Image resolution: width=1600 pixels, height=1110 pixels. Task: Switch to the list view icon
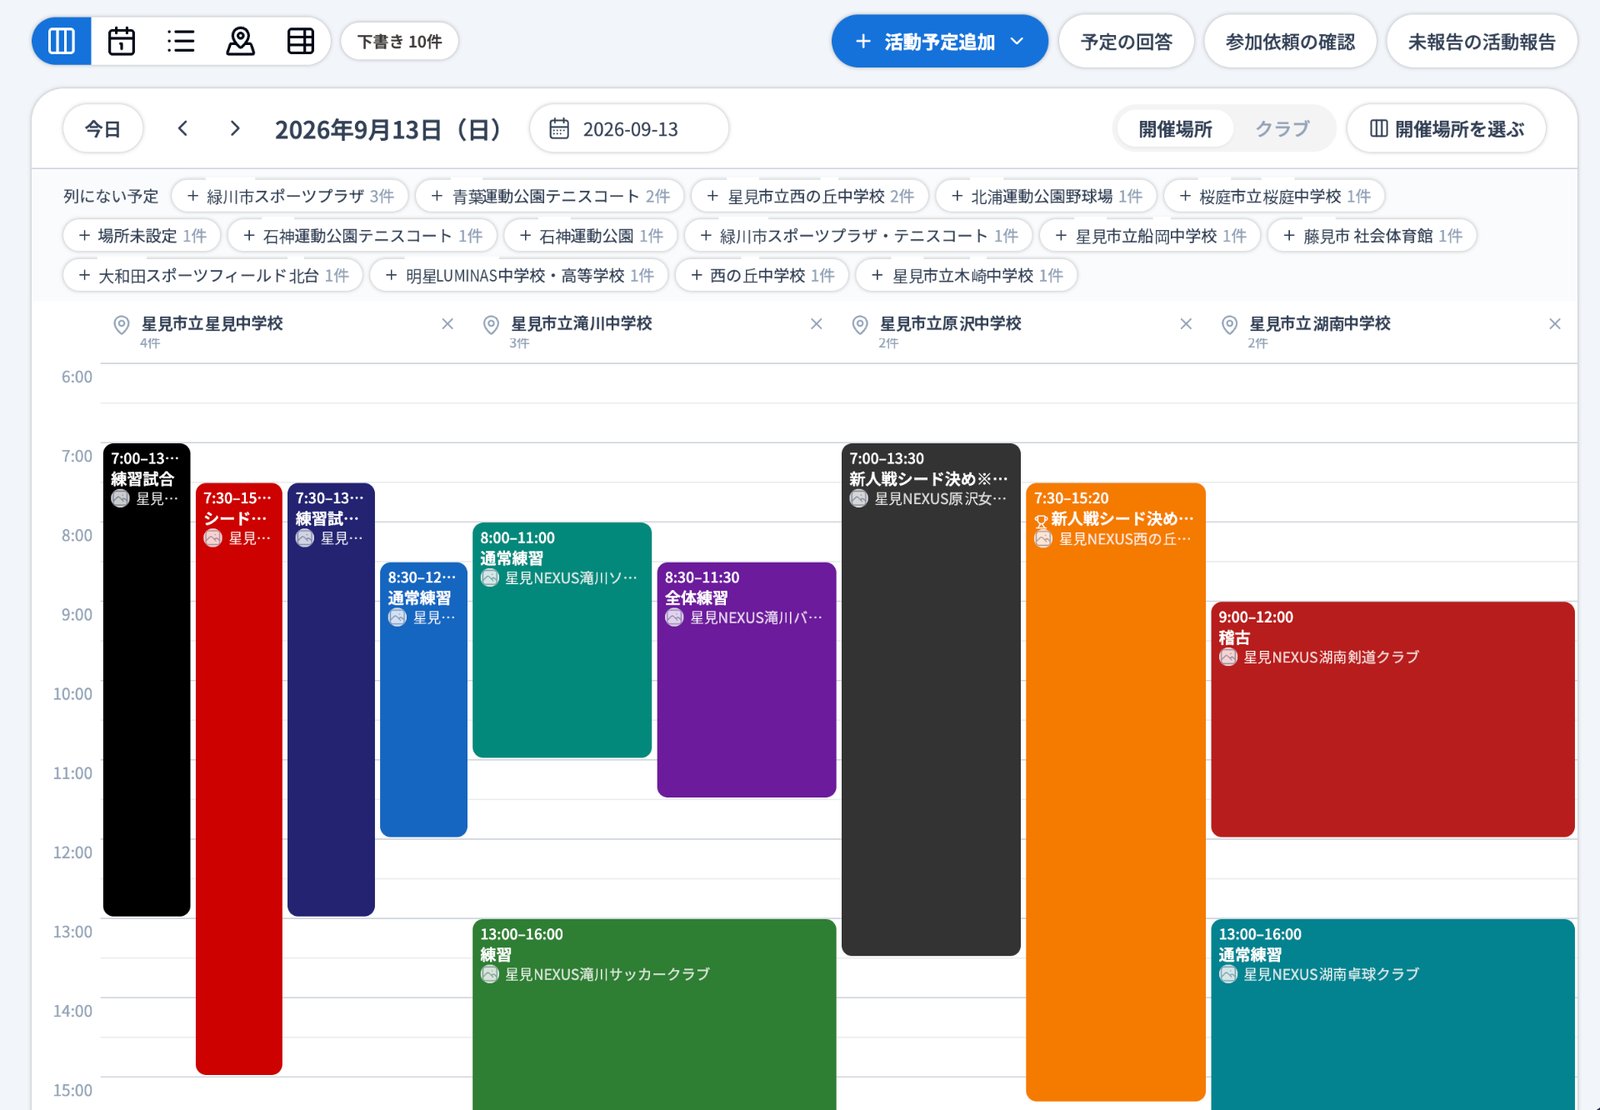tap(181, 41)
